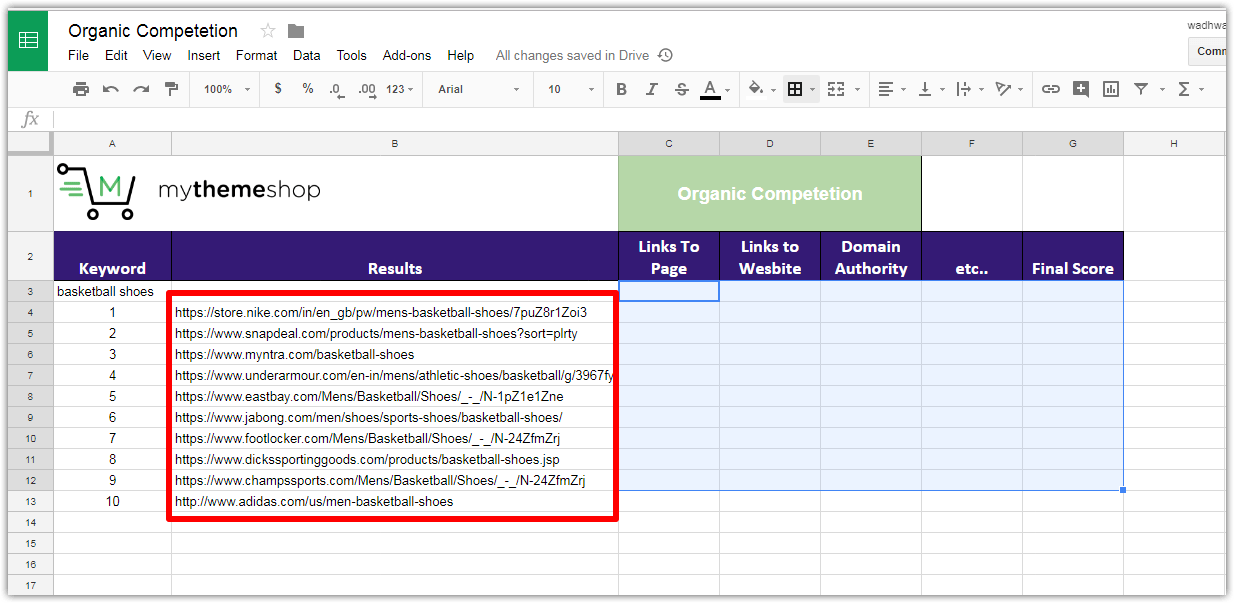Open the View menu
The width and height of the screenshot is (1234, 603).
click(157, 56)
